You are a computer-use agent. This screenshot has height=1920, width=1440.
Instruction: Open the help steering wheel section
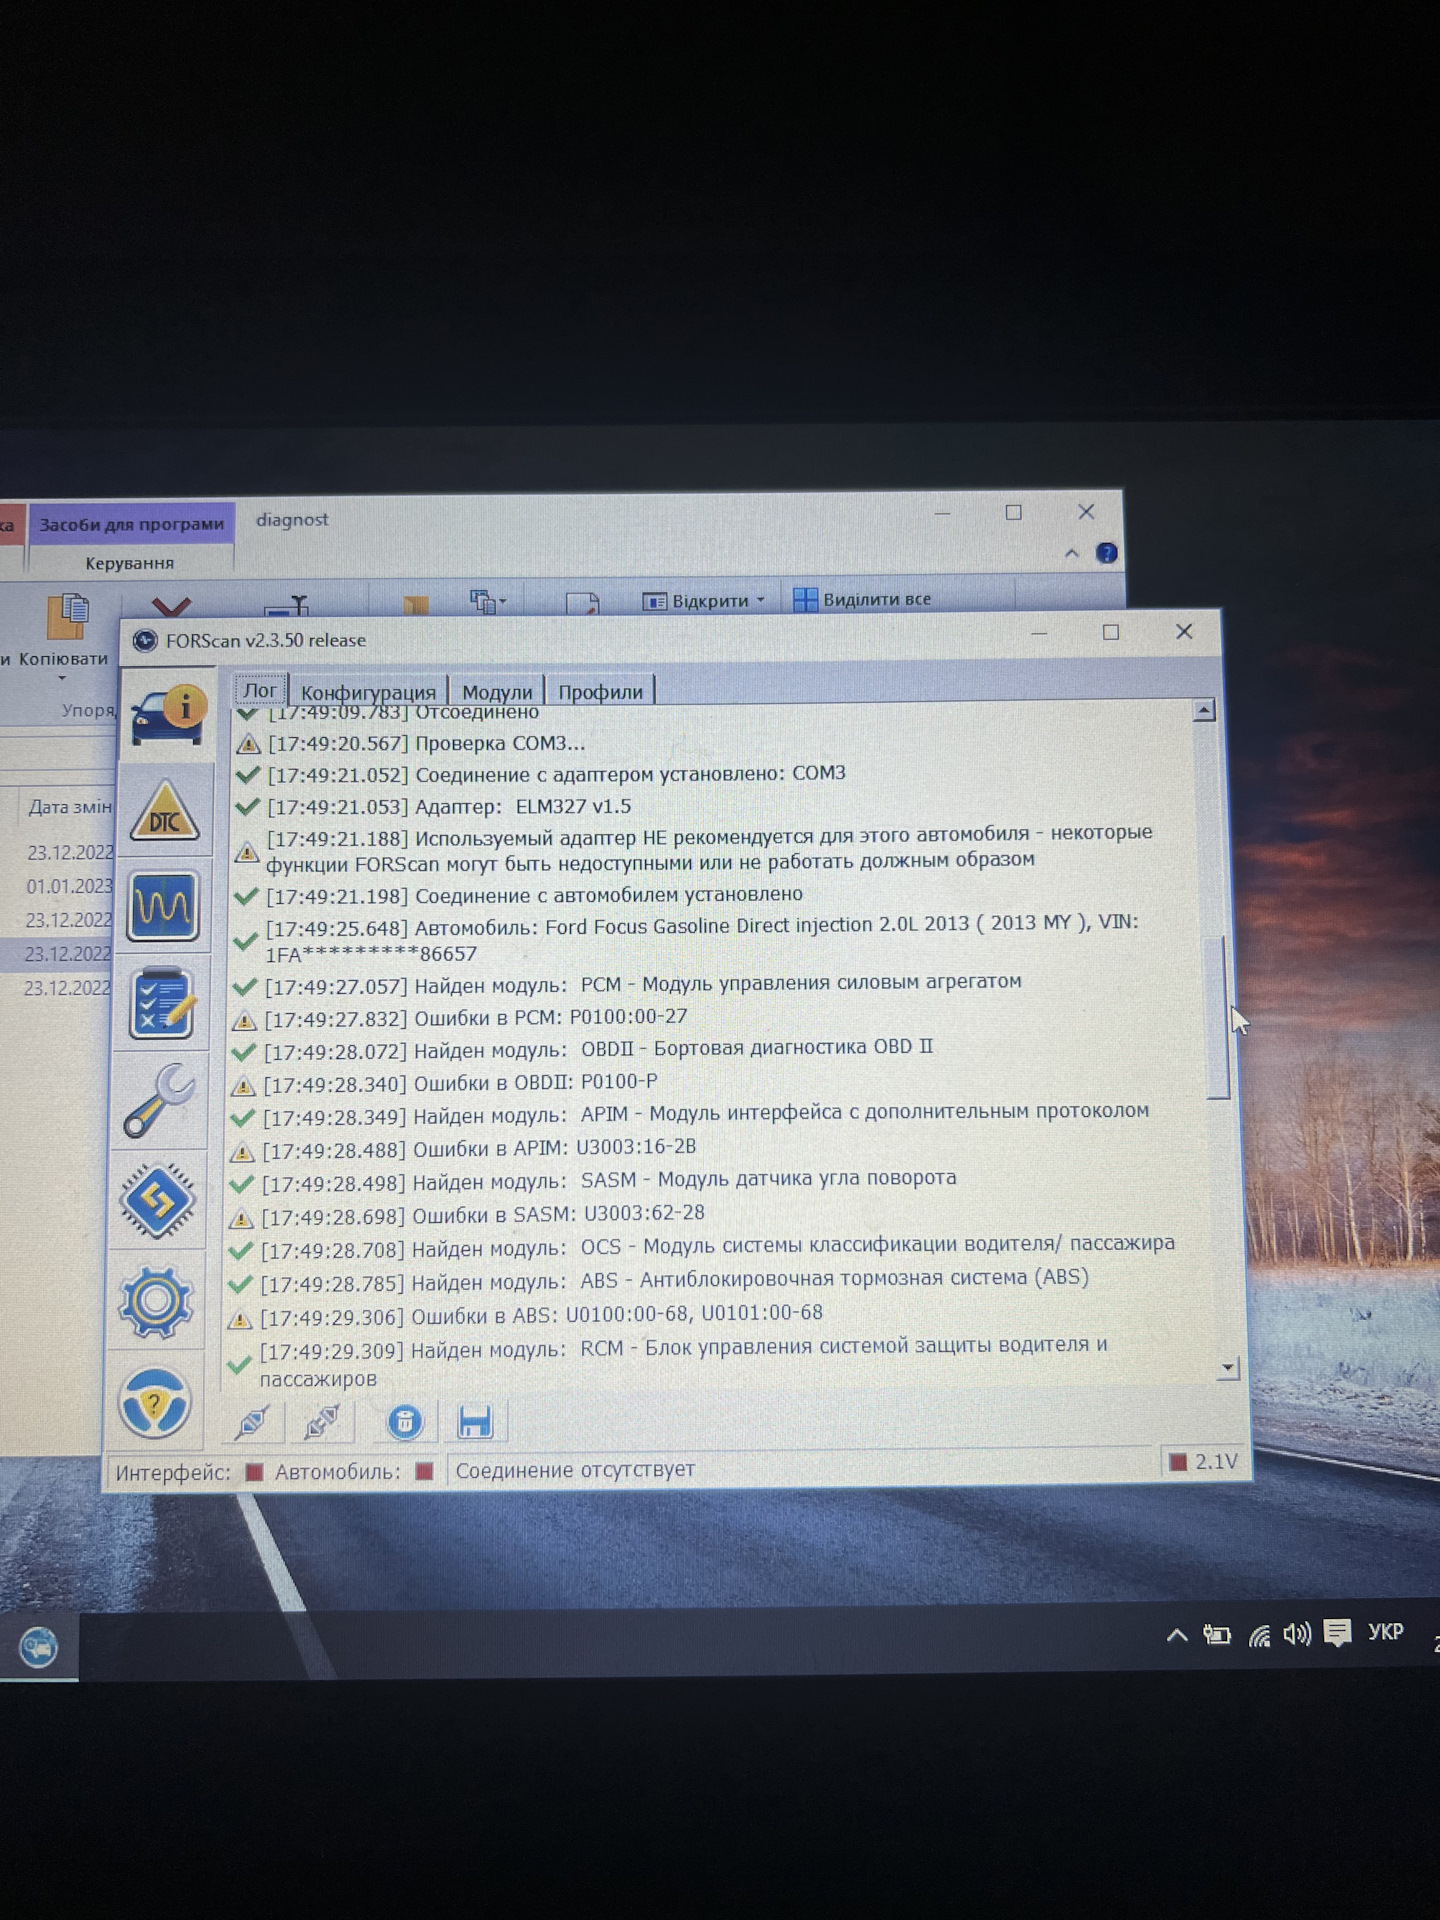click(153, 1402)
